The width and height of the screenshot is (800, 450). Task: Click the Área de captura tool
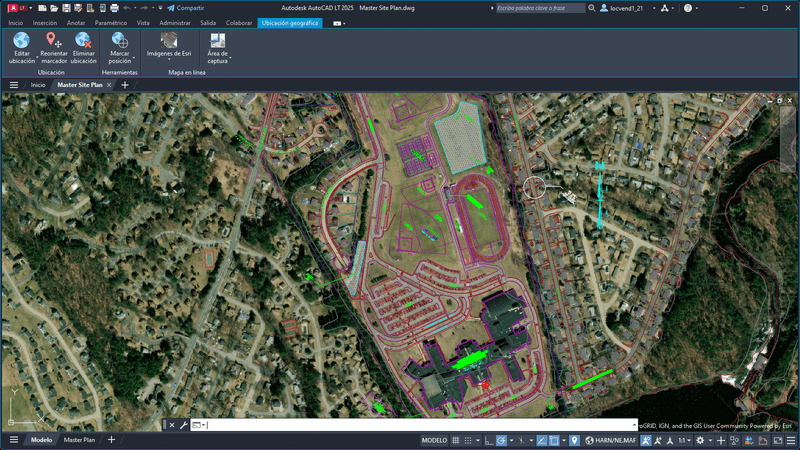point(218,49)
